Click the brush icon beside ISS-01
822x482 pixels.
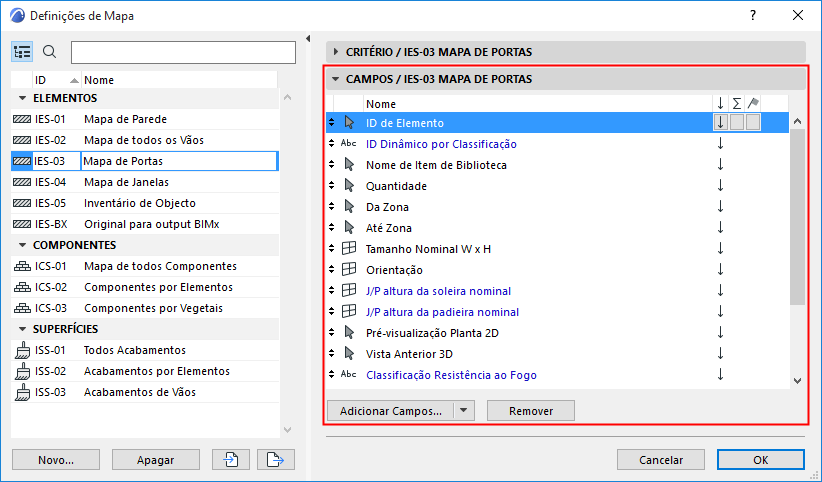[22, 350]
